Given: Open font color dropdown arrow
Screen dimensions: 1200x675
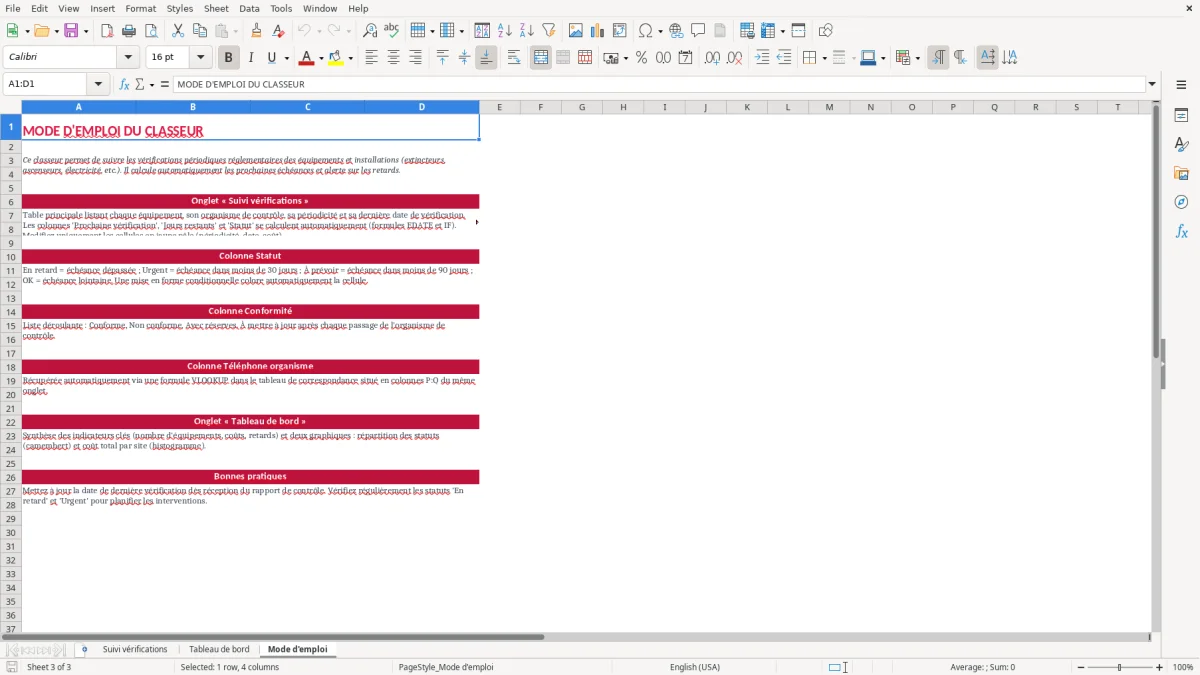Looking at the screenshot, I should click(321, 58).
